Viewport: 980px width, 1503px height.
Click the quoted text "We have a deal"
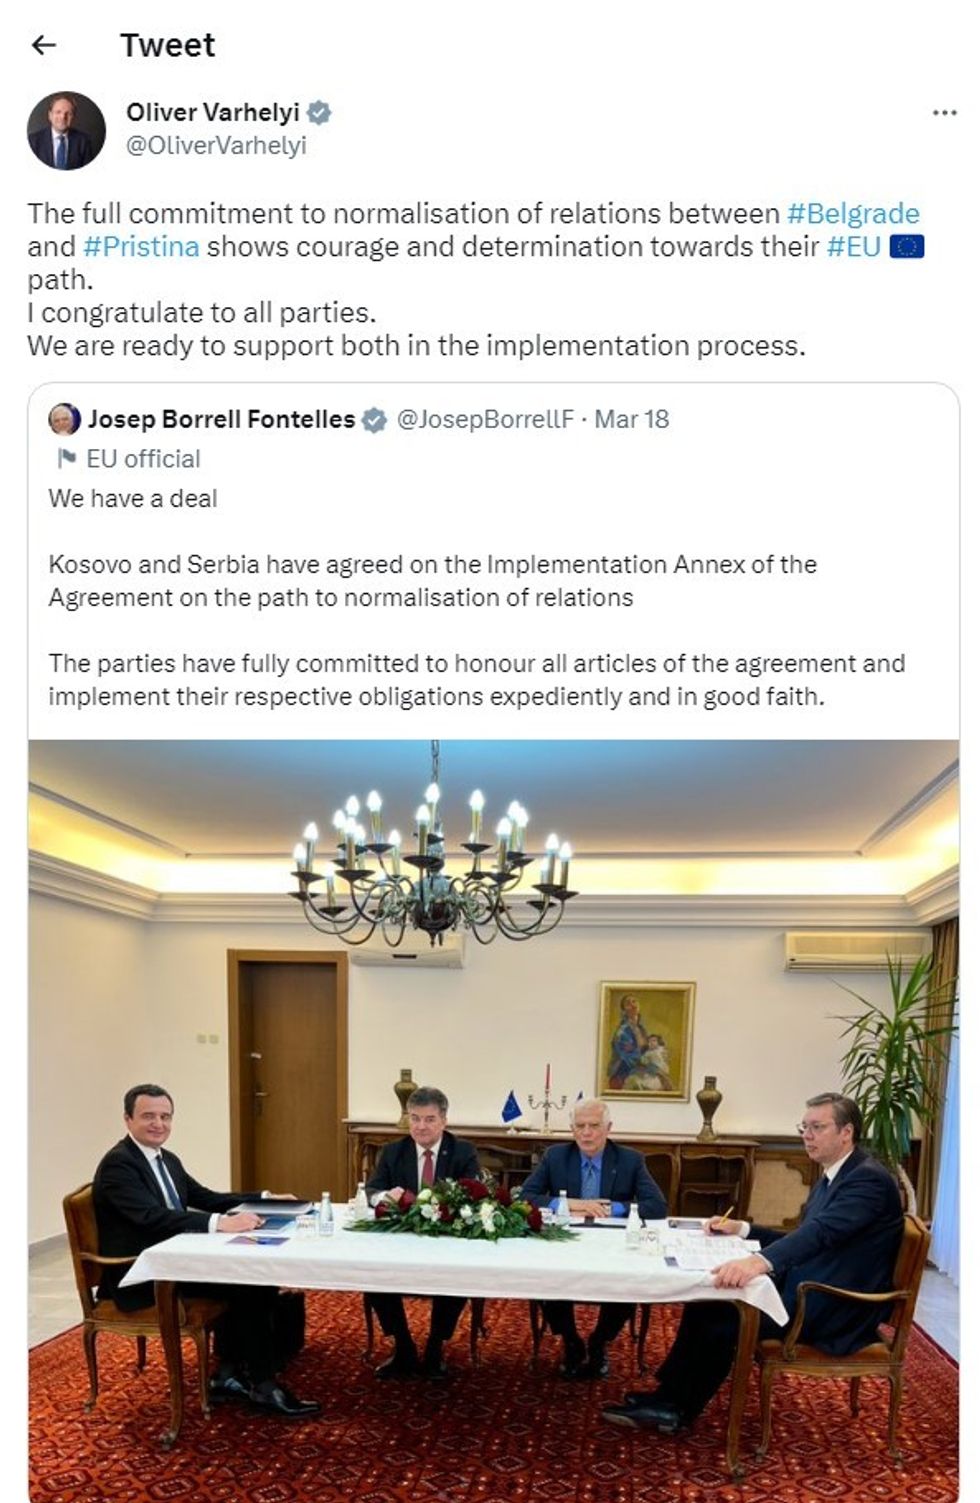click(x=133, y=498)
